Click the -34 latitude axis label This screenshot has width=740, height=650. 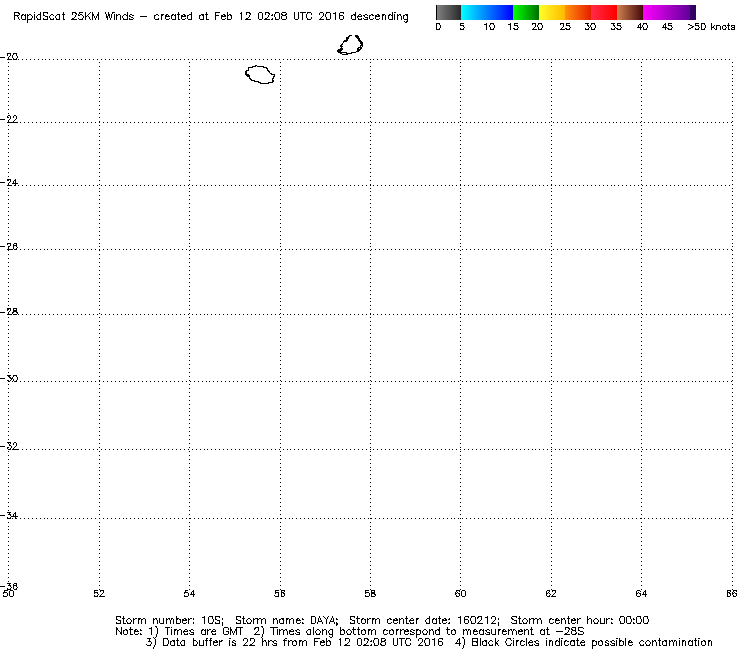pos(9,515)
